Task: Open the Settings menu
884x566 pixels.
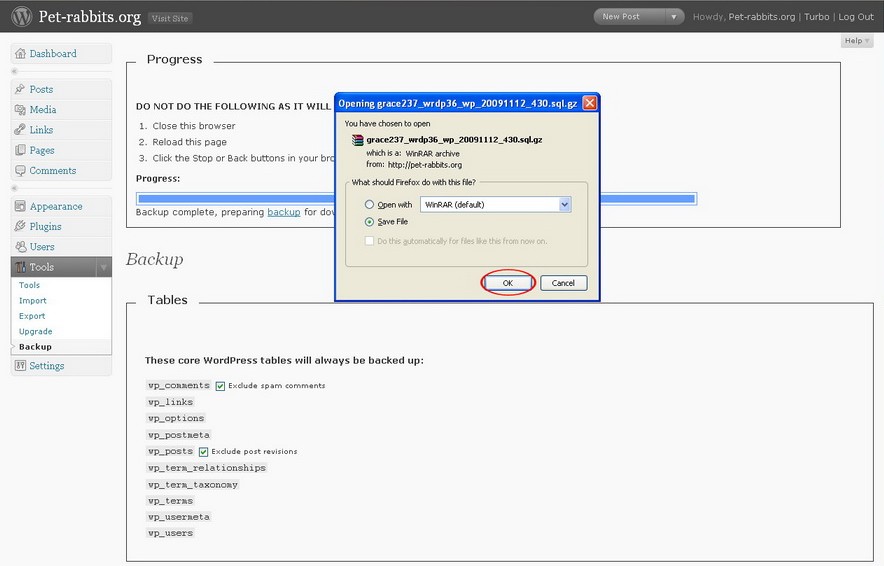Action: point(46,365)
